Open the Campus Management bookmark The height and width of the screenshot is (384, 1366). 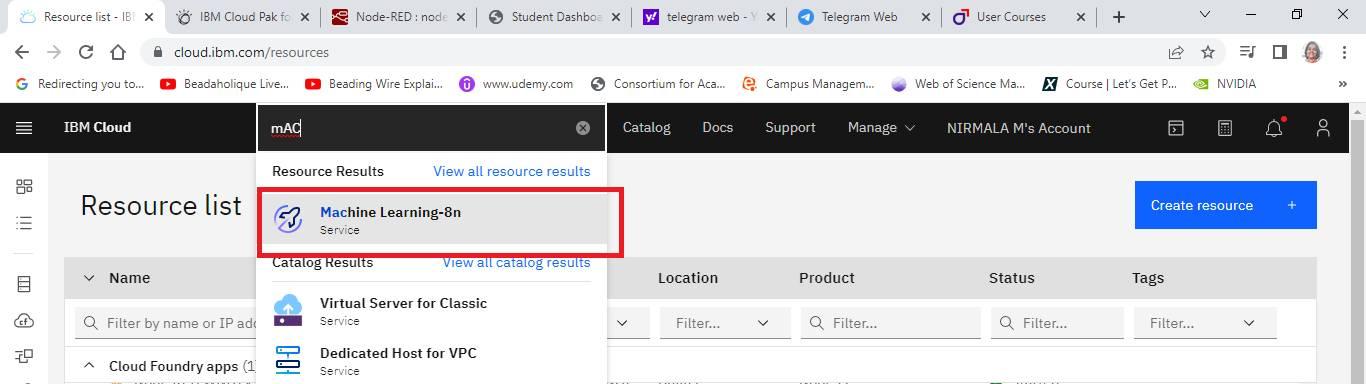click(x=808, y=84)
